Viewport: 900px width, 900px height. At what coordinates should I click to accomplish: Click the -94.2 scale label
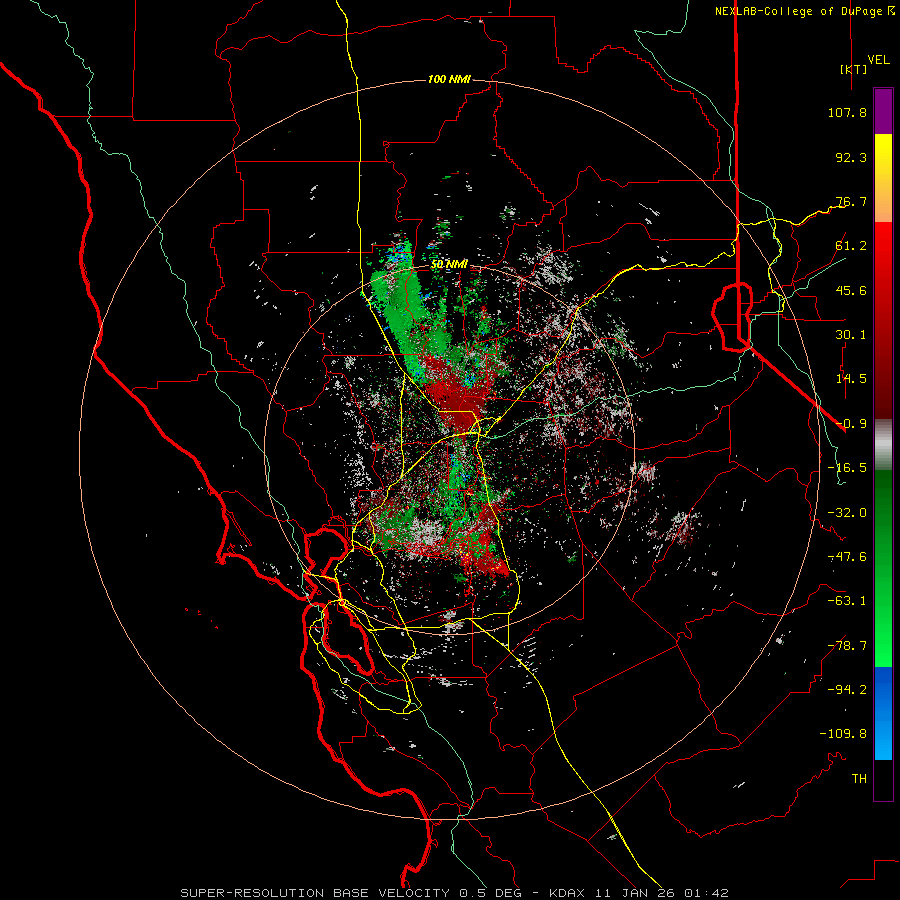click(x=847, y=689)
